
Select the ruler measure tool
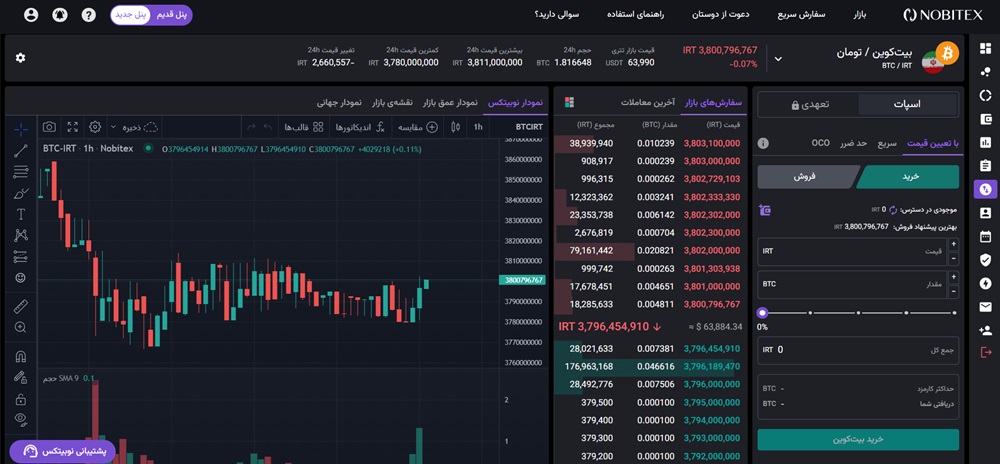coord(20,307)
